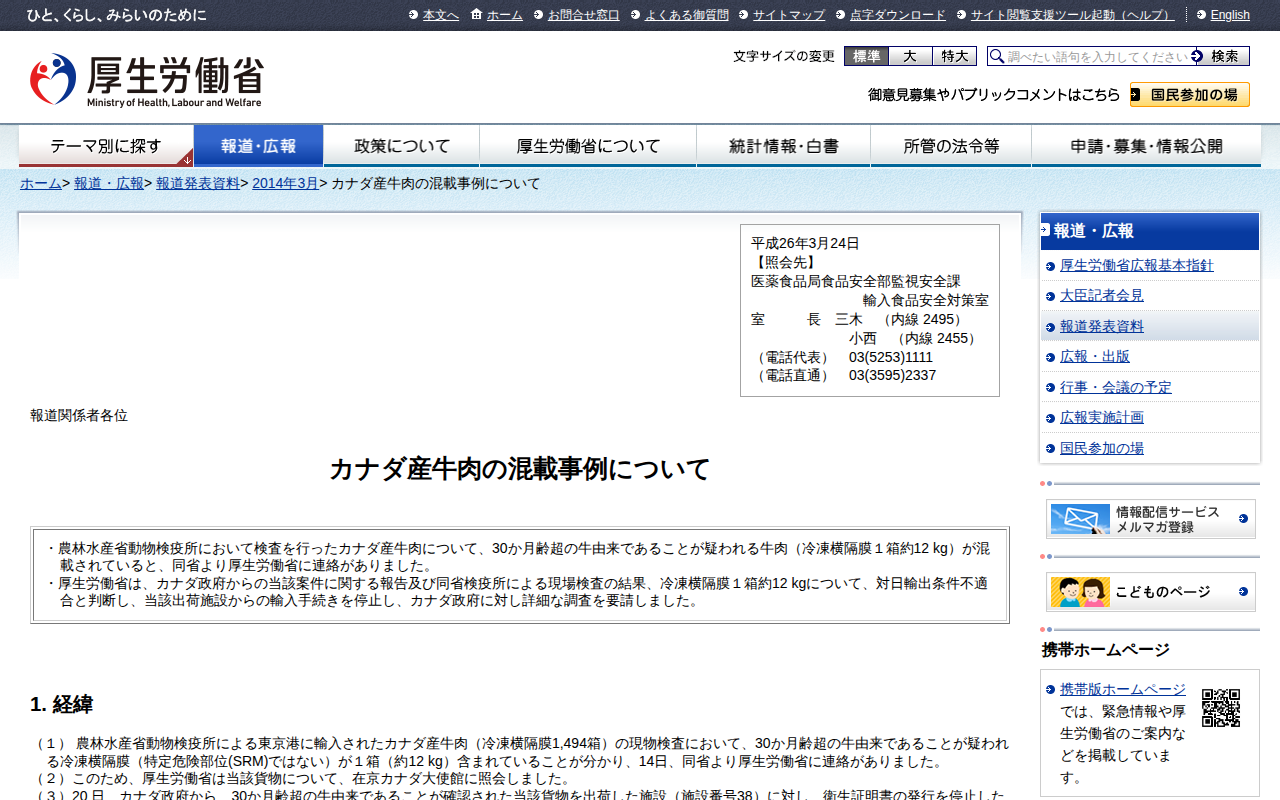Set text size to 標準
This screenshot has width=1280, height=800.
(867, 56)
